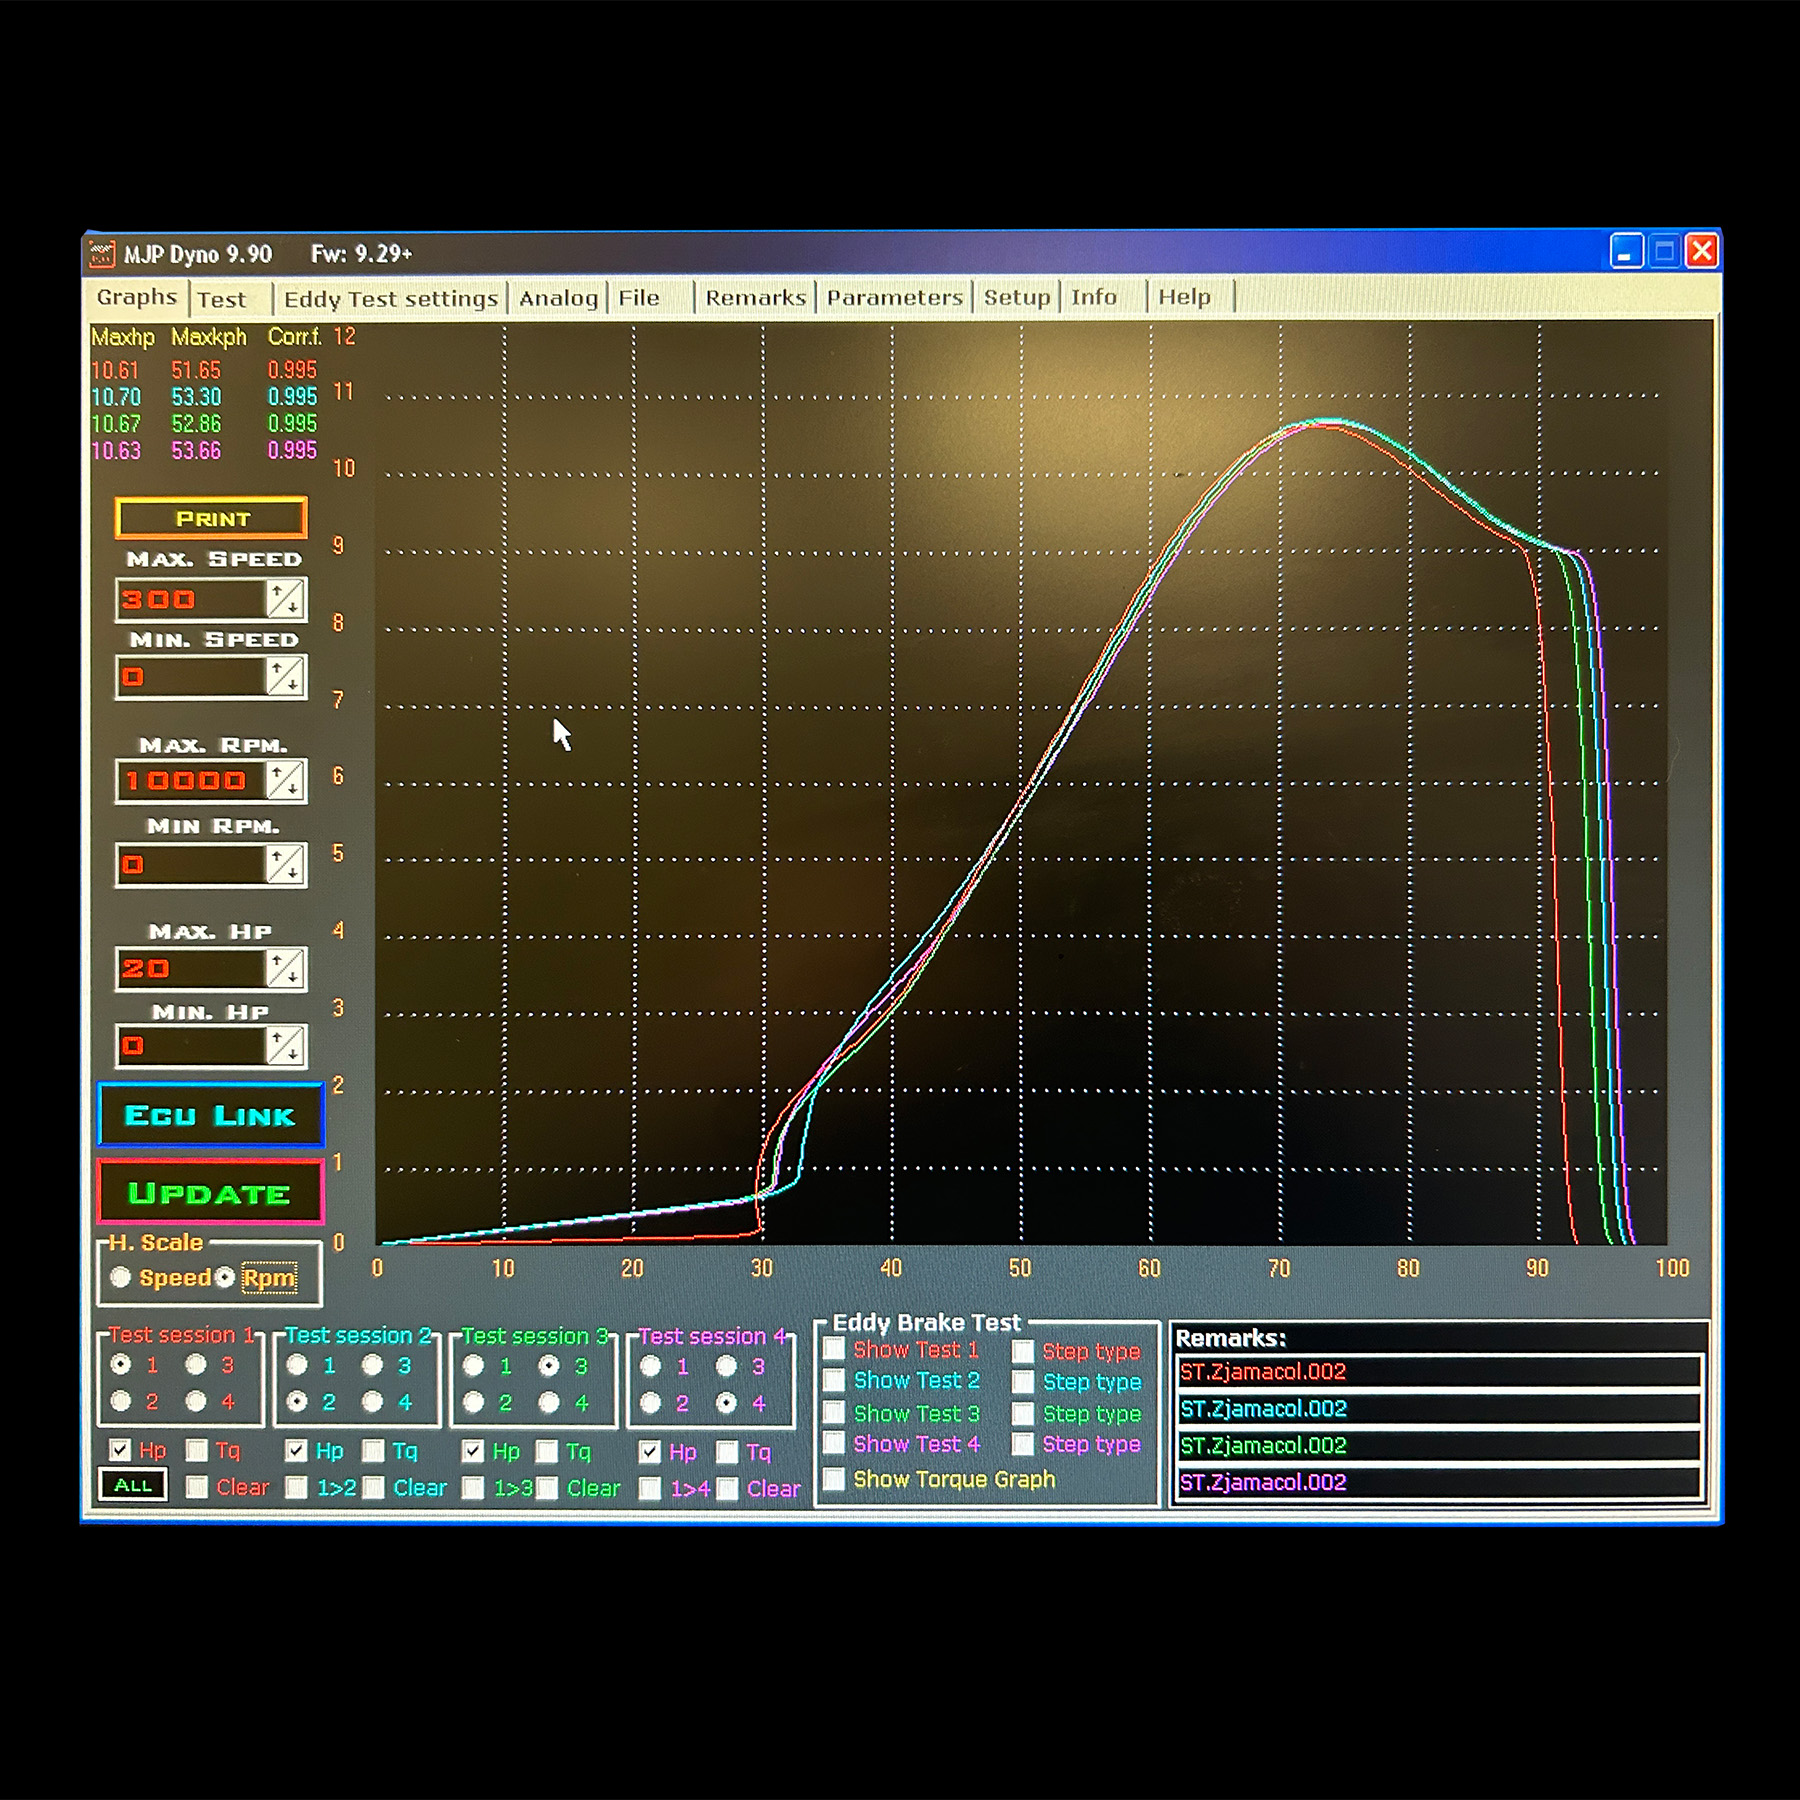The width and height of the screenshot is (1800, 1800).
Task: Tick the Show Test 2 checkbox
Action: (834, 1380)
